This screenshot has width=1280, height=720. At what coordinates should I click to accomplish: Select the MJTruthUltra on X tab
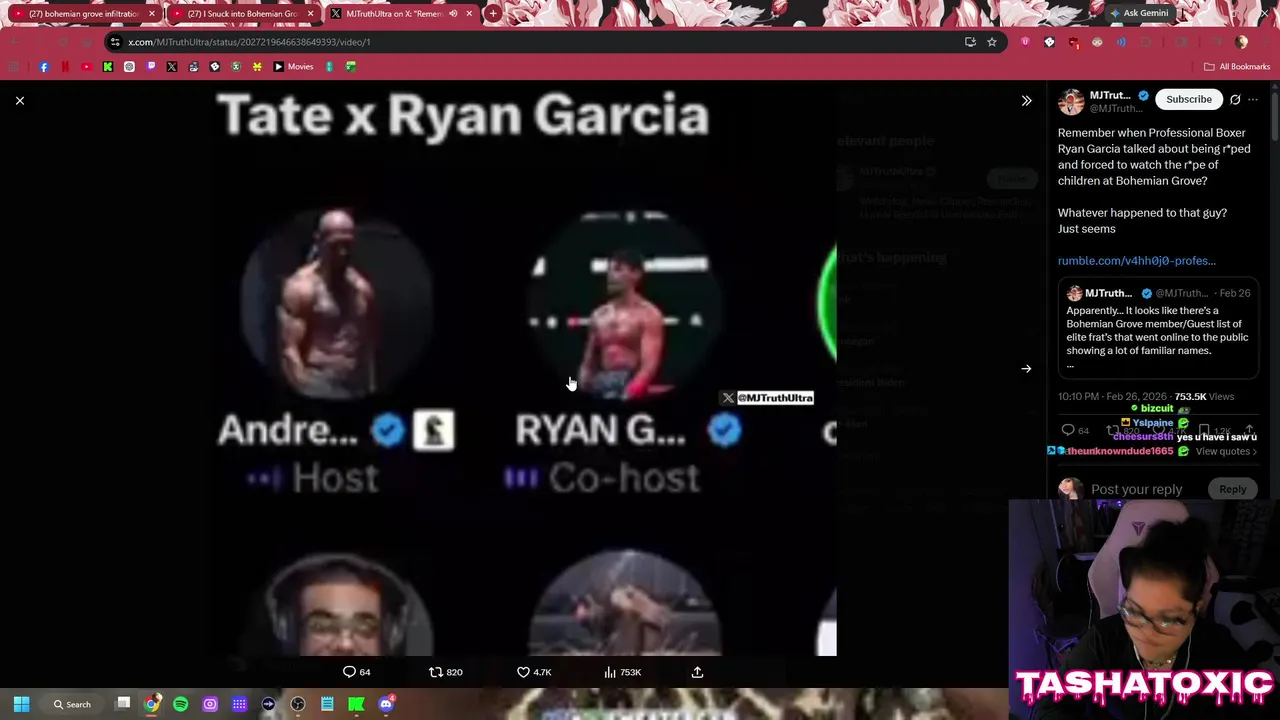[x=395, y=14]
